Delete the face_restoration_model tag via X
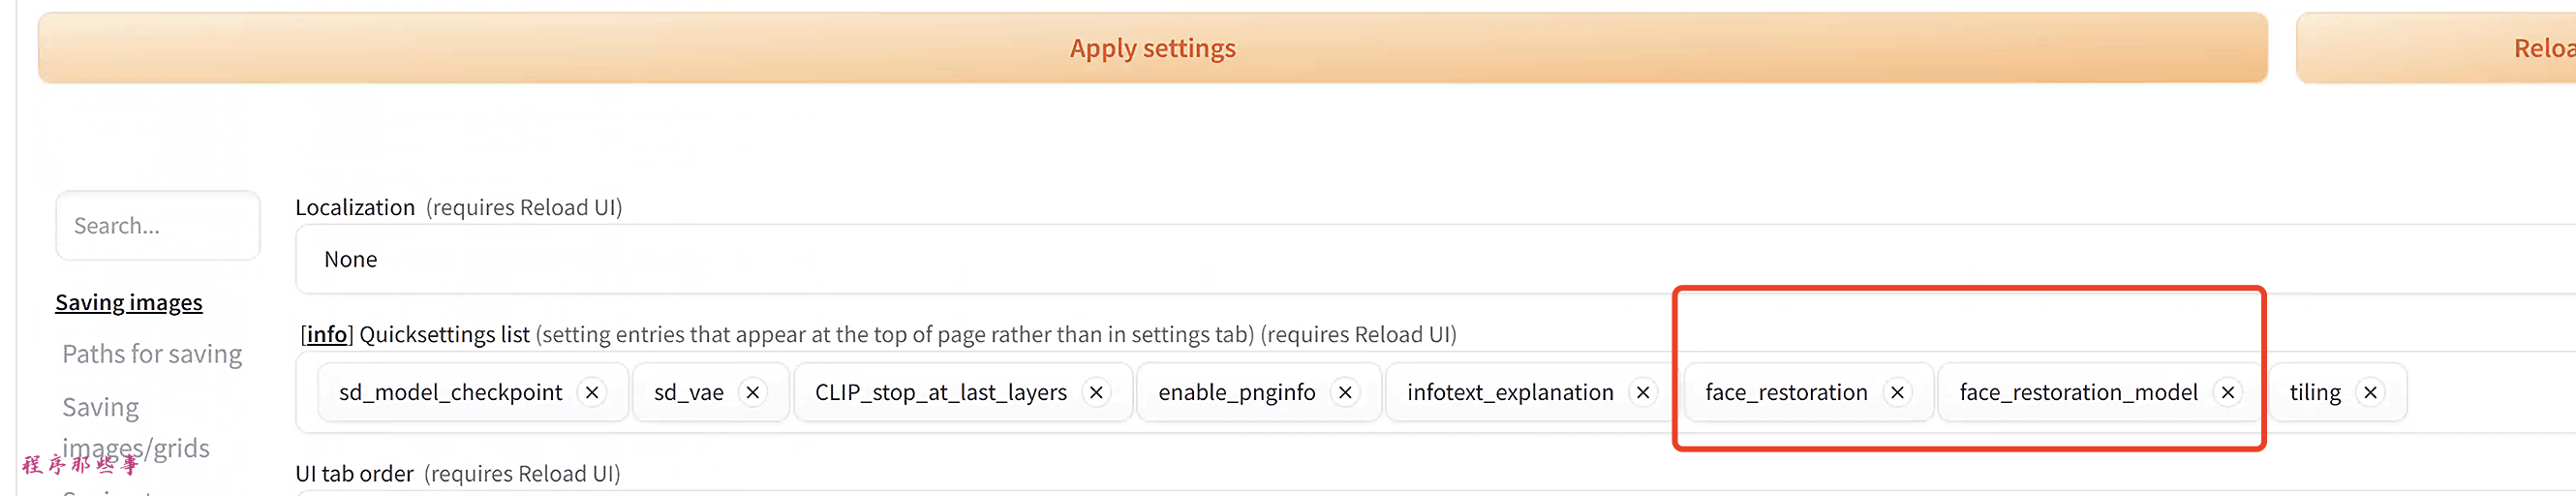This screenshot has width=2576, height=496. pos(2228,392)
